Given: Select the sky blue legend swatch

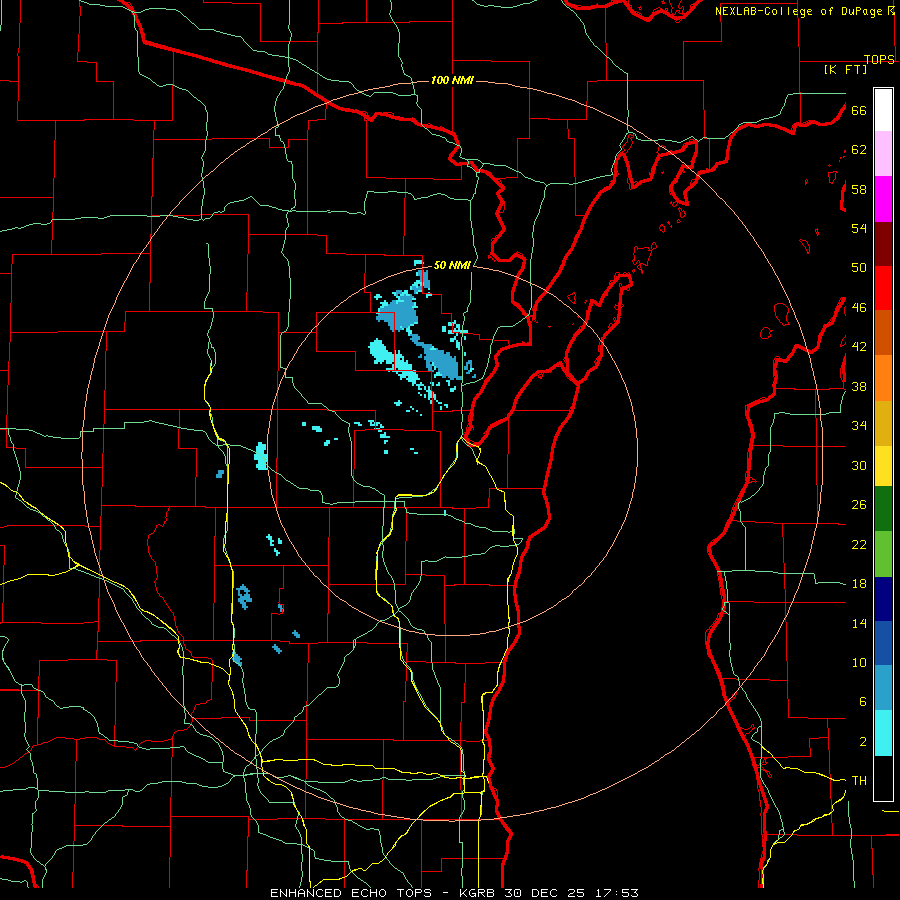Looking at the screenshot, I should click(x=883, y=688).
